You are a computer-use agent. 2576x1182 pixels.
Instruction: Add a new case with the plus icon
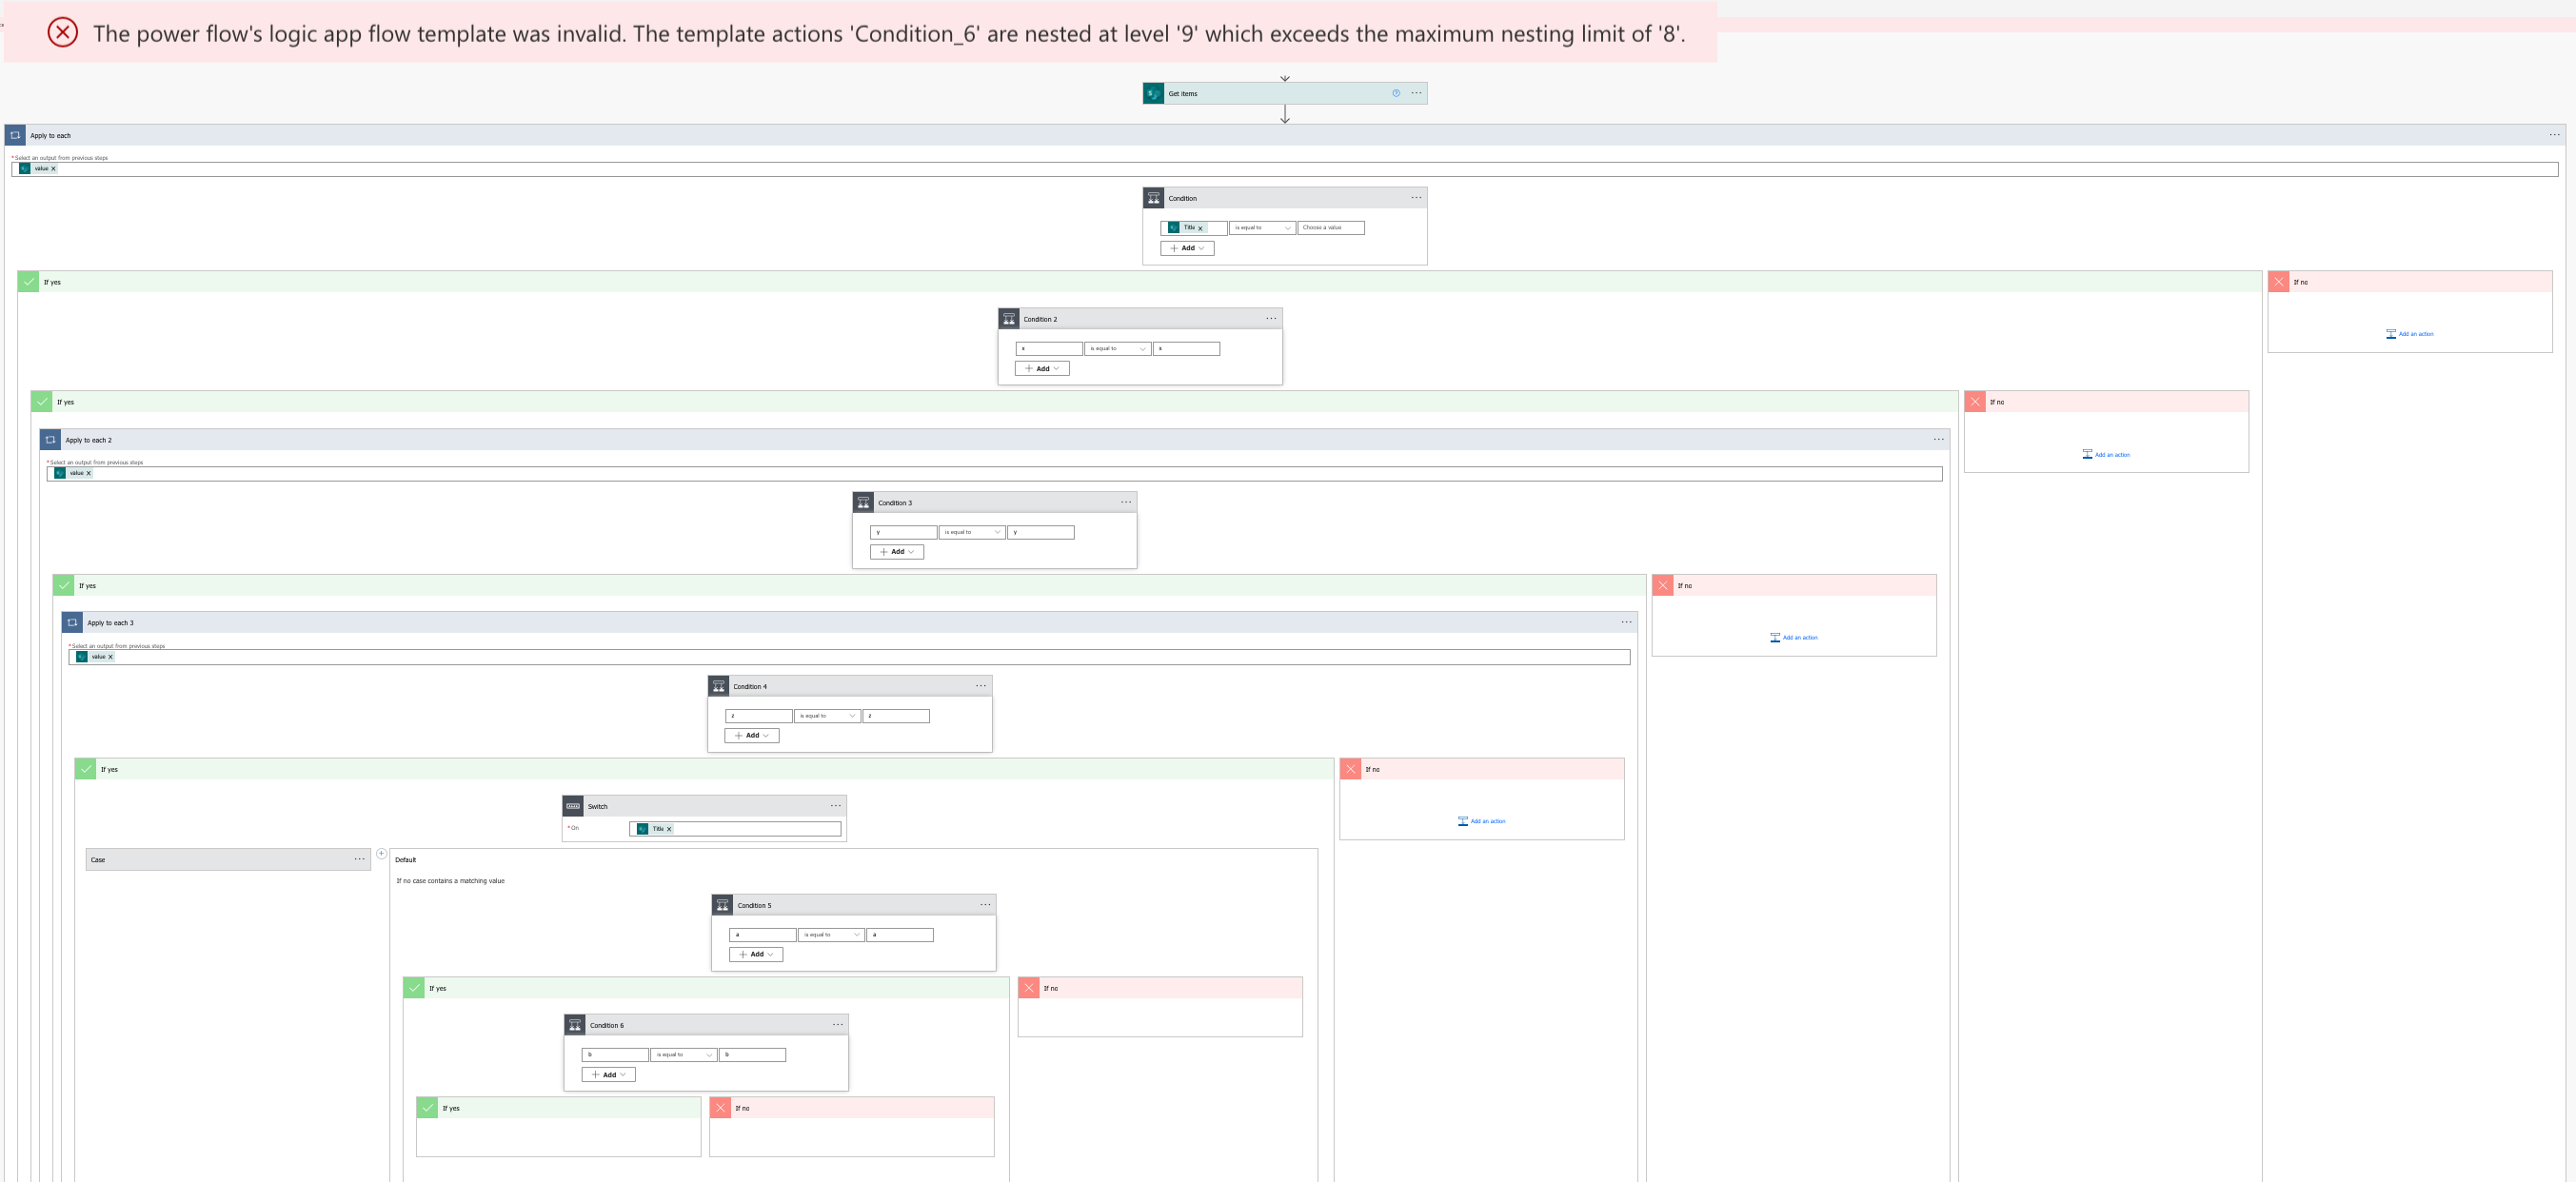381,854
